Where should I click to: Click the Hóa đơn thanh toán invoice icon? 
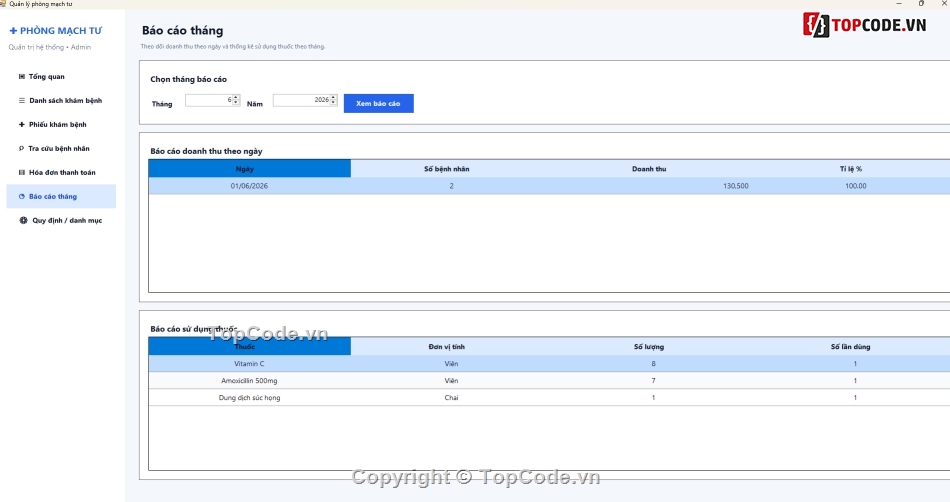pyautogui.click(x=22, y=173)
